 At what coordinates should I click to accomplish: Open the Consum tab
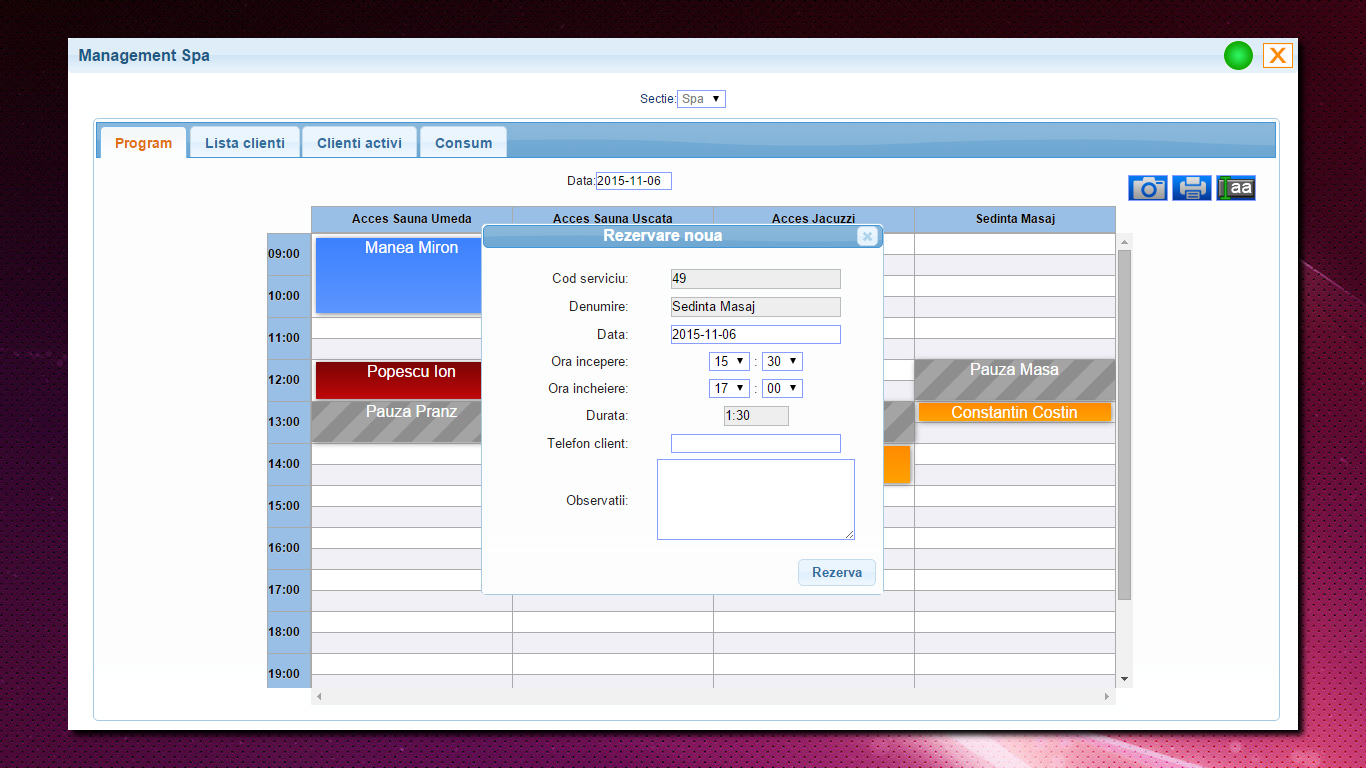tap(463, 143)
